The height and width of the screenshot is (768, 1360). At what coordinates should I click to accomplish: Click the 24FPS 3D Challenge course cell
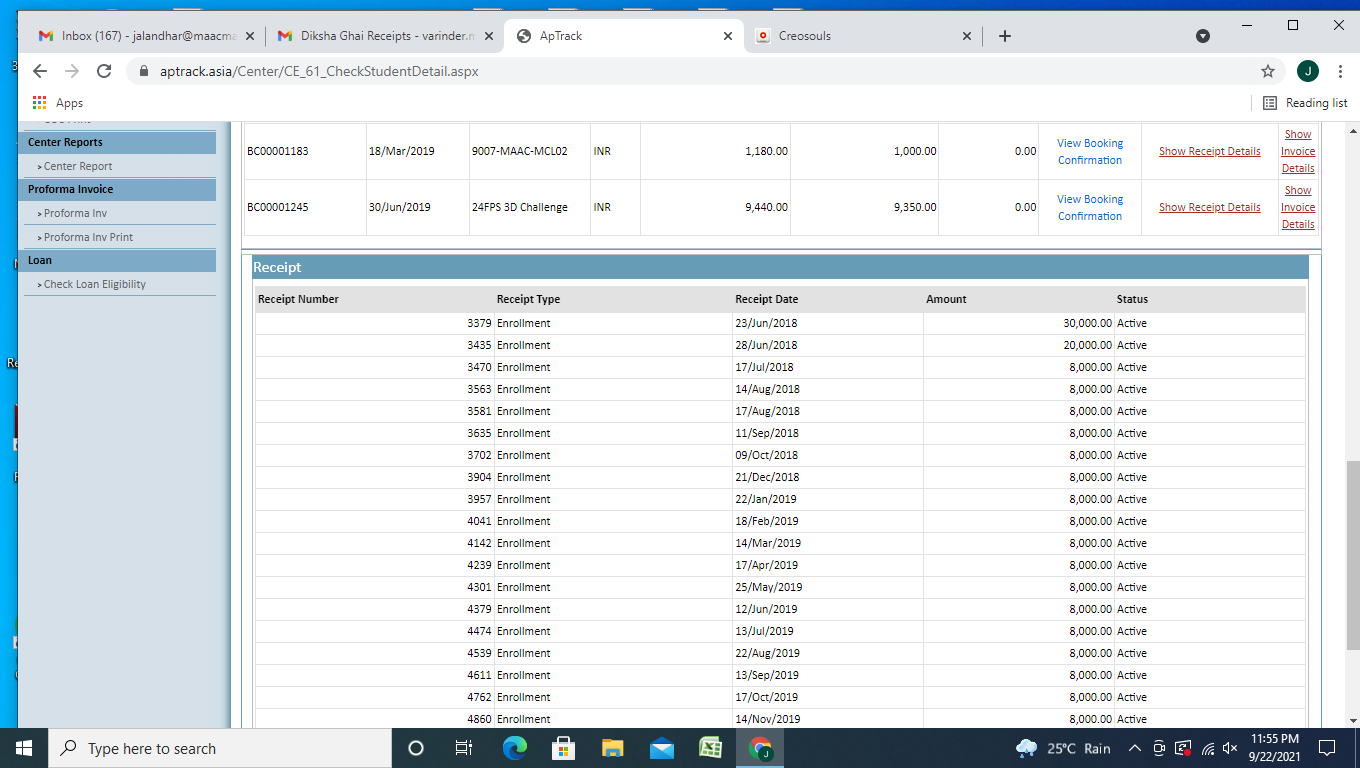coord(519,207)
